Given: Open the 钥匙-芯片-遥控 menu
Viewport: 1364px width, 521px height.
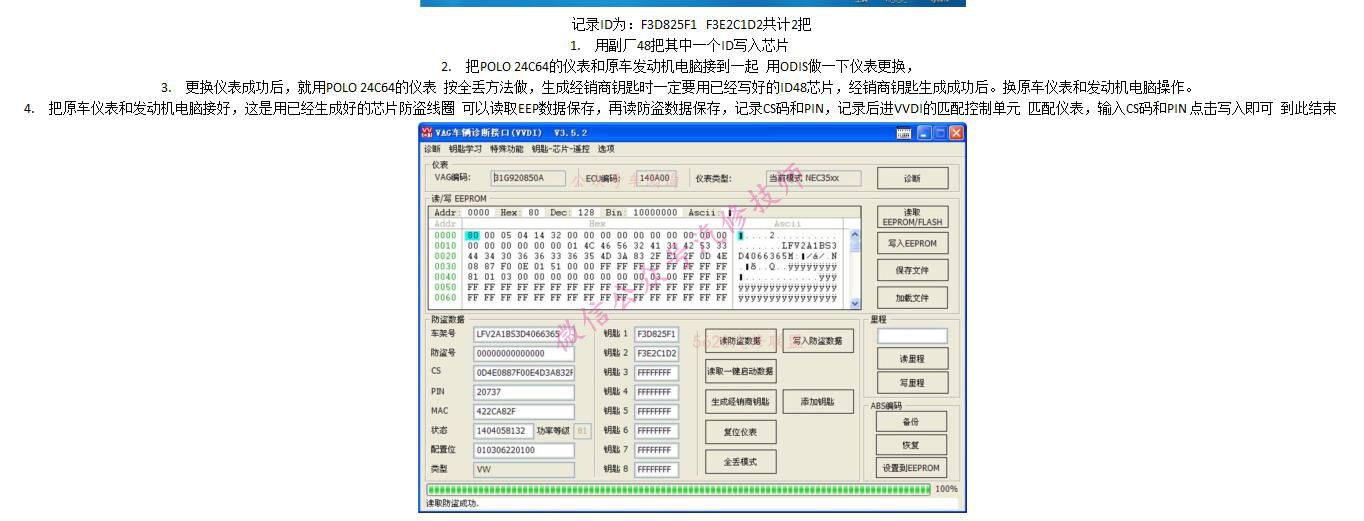Looking at the screenshot, I should click(x=561, y=149).
